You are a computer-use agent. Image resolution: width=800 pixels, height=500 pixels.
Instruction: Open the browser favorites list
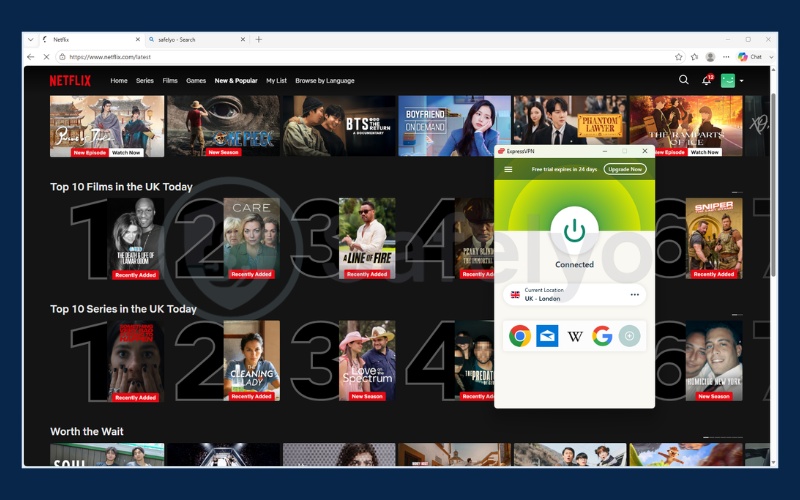(694, 57)
